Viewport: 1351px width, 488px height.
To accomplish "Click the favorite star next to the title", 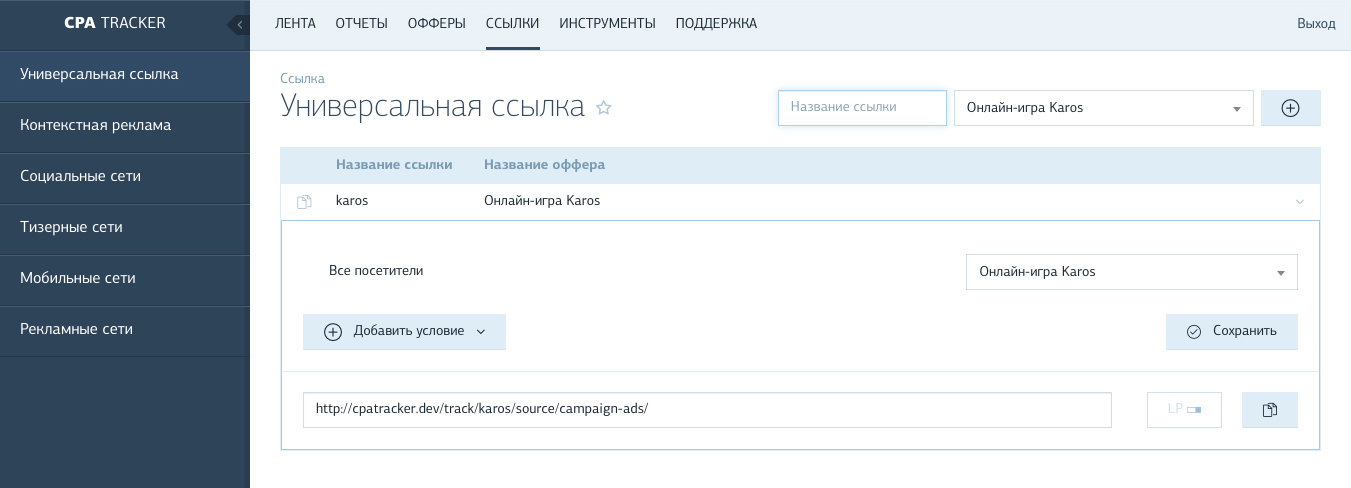I will [603, 108].
